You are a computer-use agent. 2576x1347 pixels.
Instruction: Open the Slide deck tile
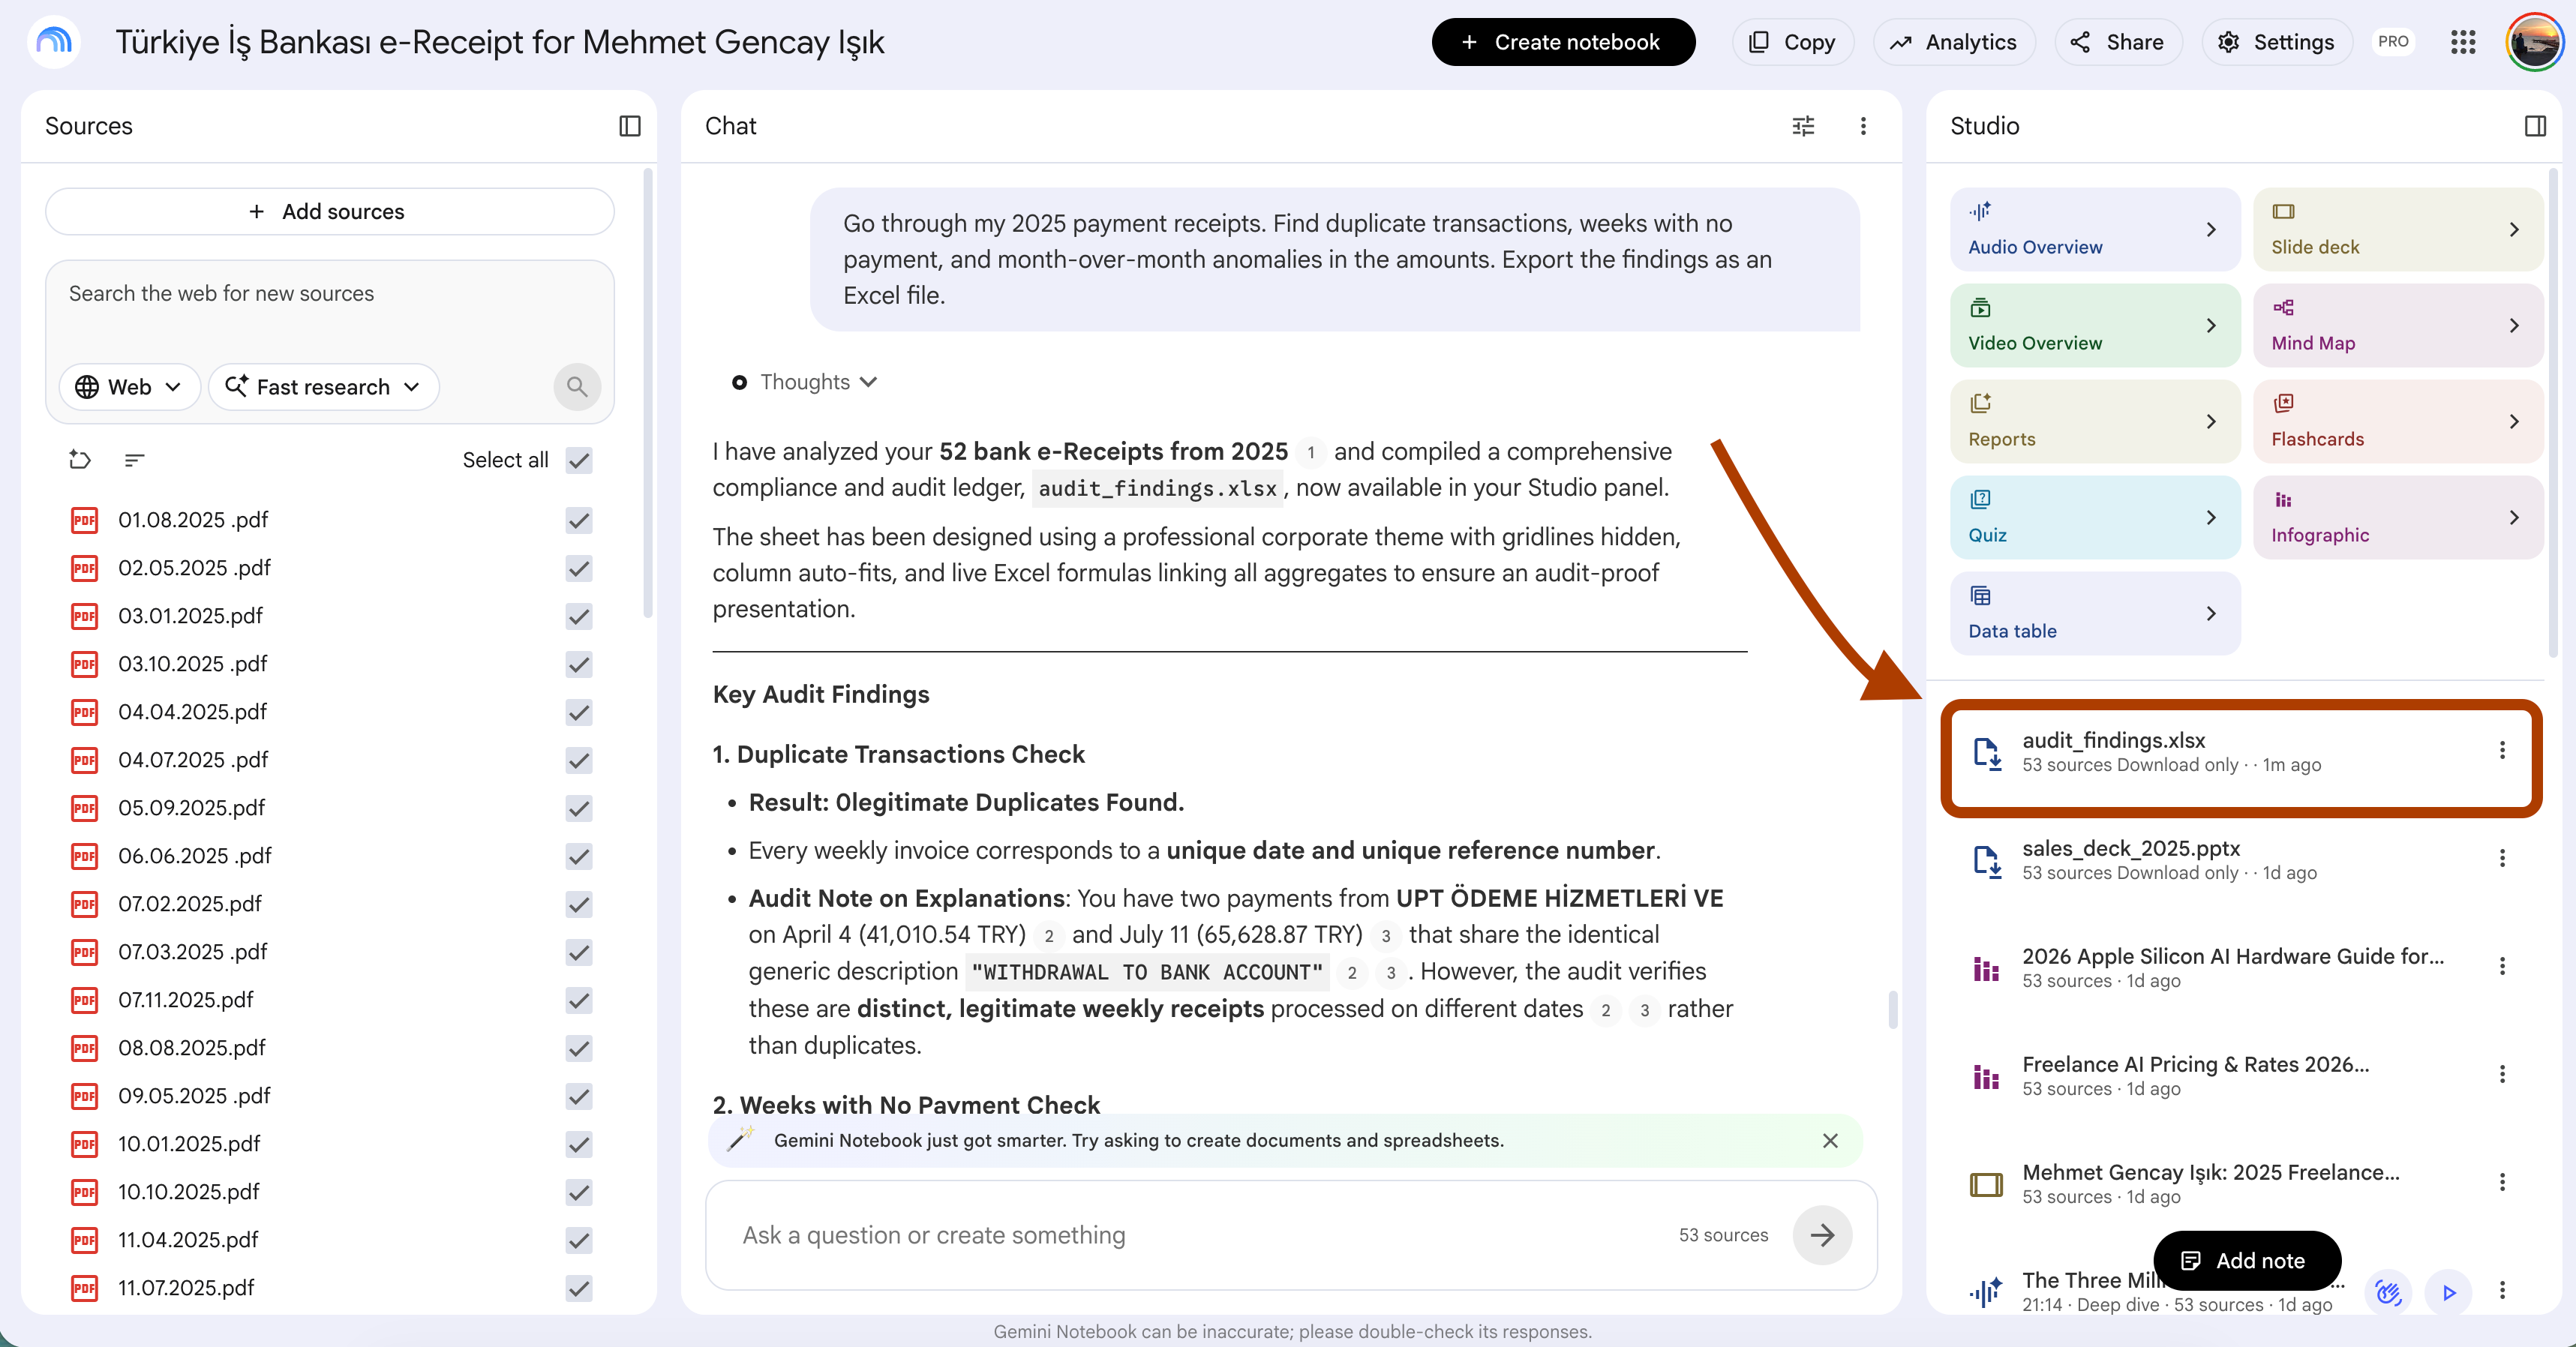(x=2397, y=229)
